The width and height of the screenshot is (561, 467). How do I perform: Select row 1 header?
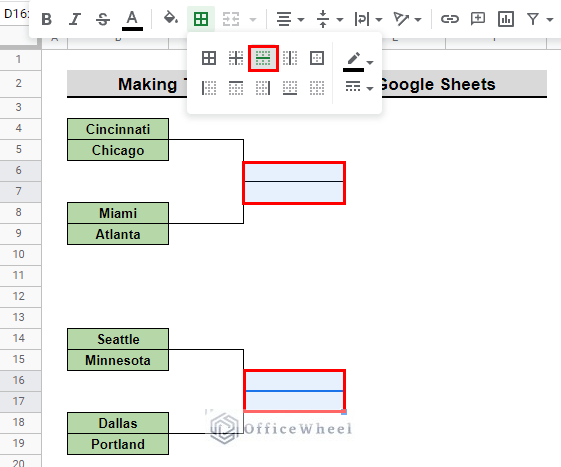point(20,59)
